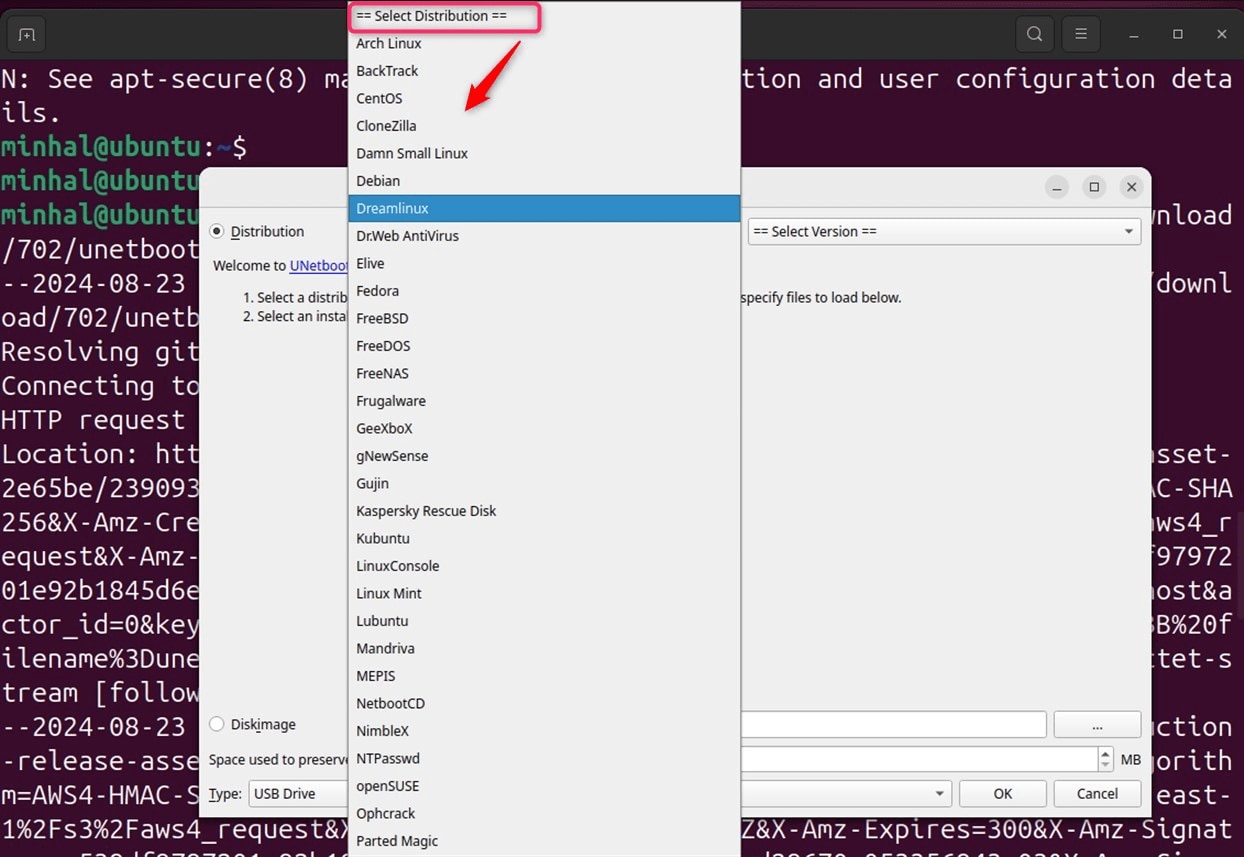Screen dimensions: 1244x857
Task: Select Kubuntu distribution
Action: (544, 538)
